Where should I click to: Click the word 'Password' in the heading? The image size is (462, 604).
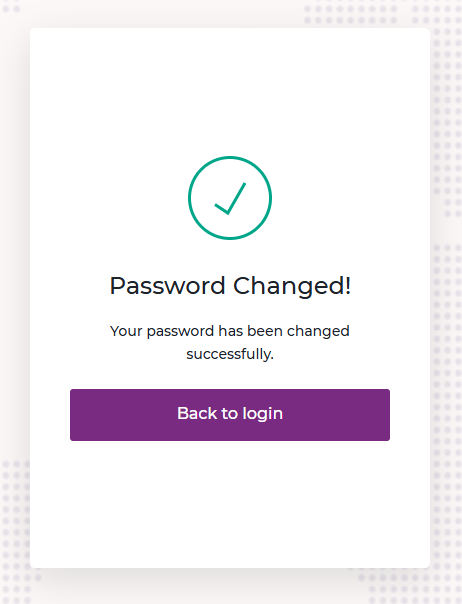167,286
